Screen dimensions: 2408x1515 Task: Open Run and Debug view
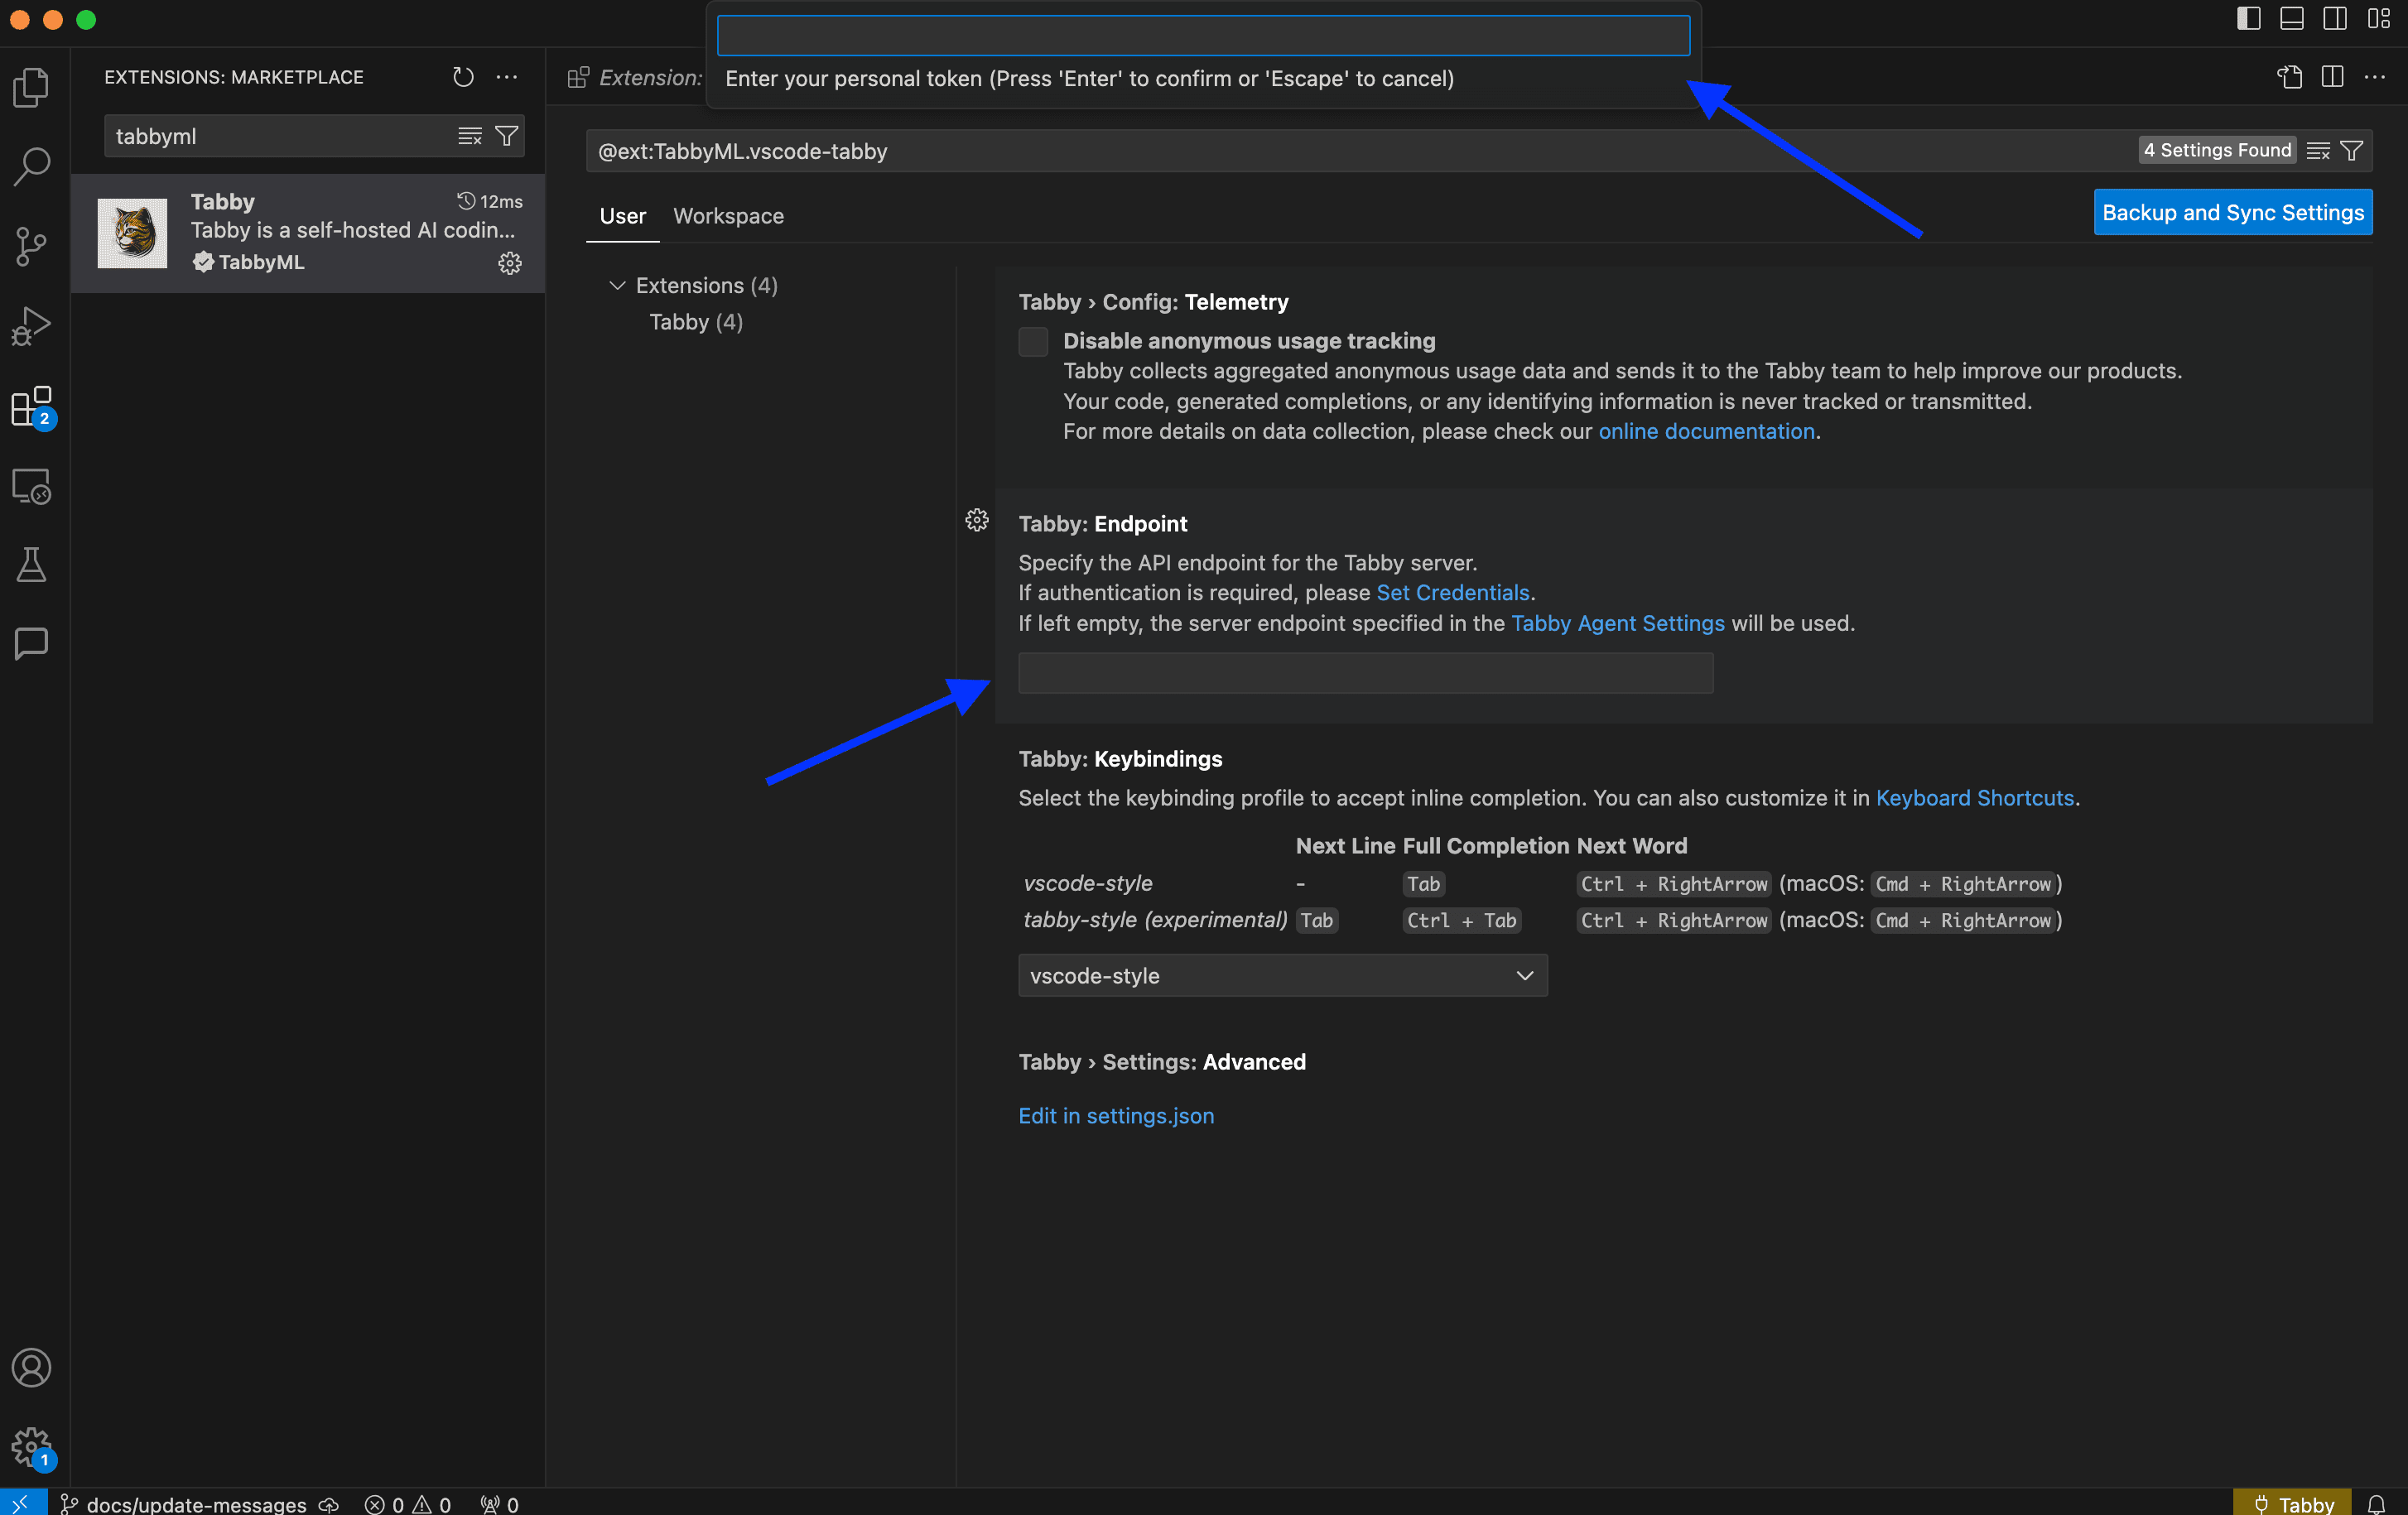click(x=31, y=326)
